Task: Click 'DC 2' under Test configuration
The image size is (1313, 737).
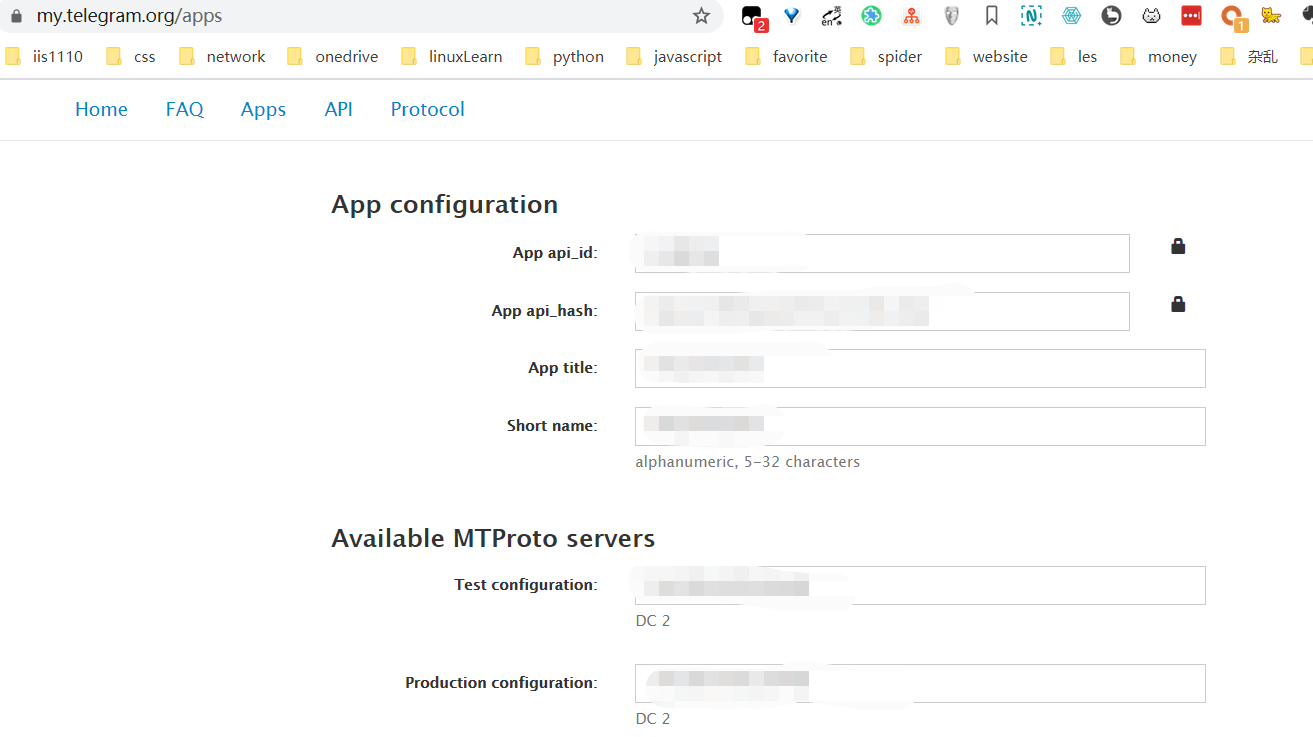Action: pos(652,621)
